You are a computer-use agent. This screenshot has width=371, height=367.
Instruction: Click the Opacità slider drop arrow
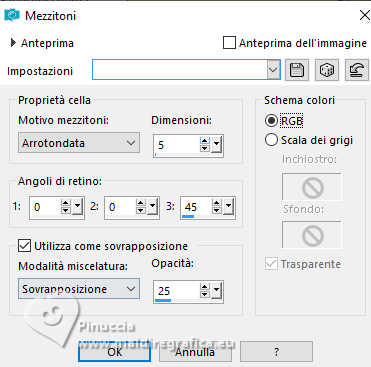tap(217, 291)
